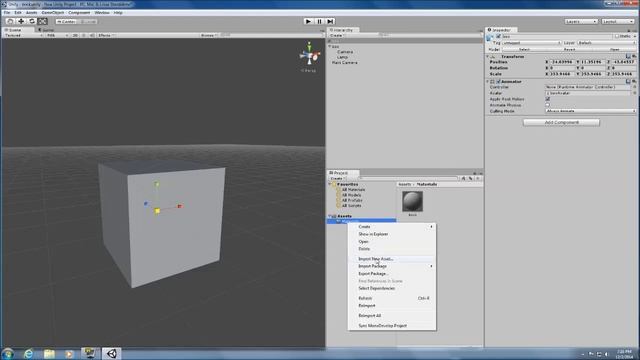Open the Gizmos dropdown in Scene view

[x=209, y=36]
